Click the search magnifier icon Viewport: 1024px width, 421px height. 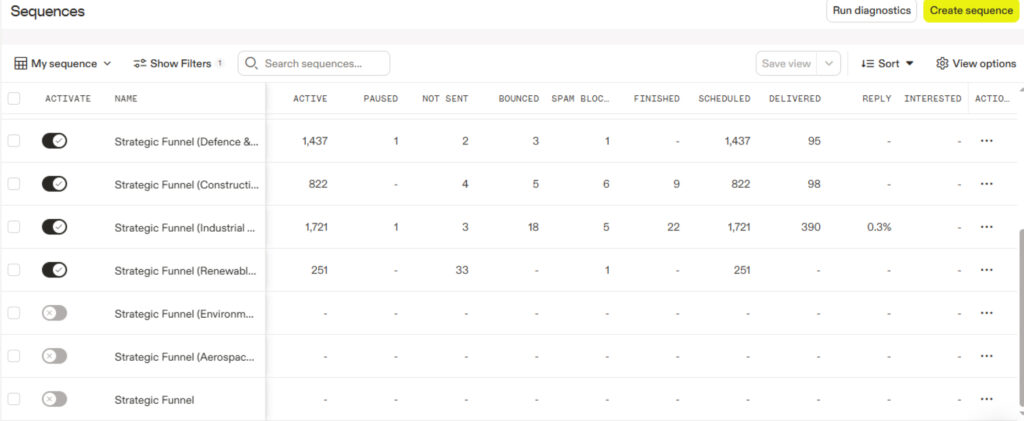click(251, 63)
